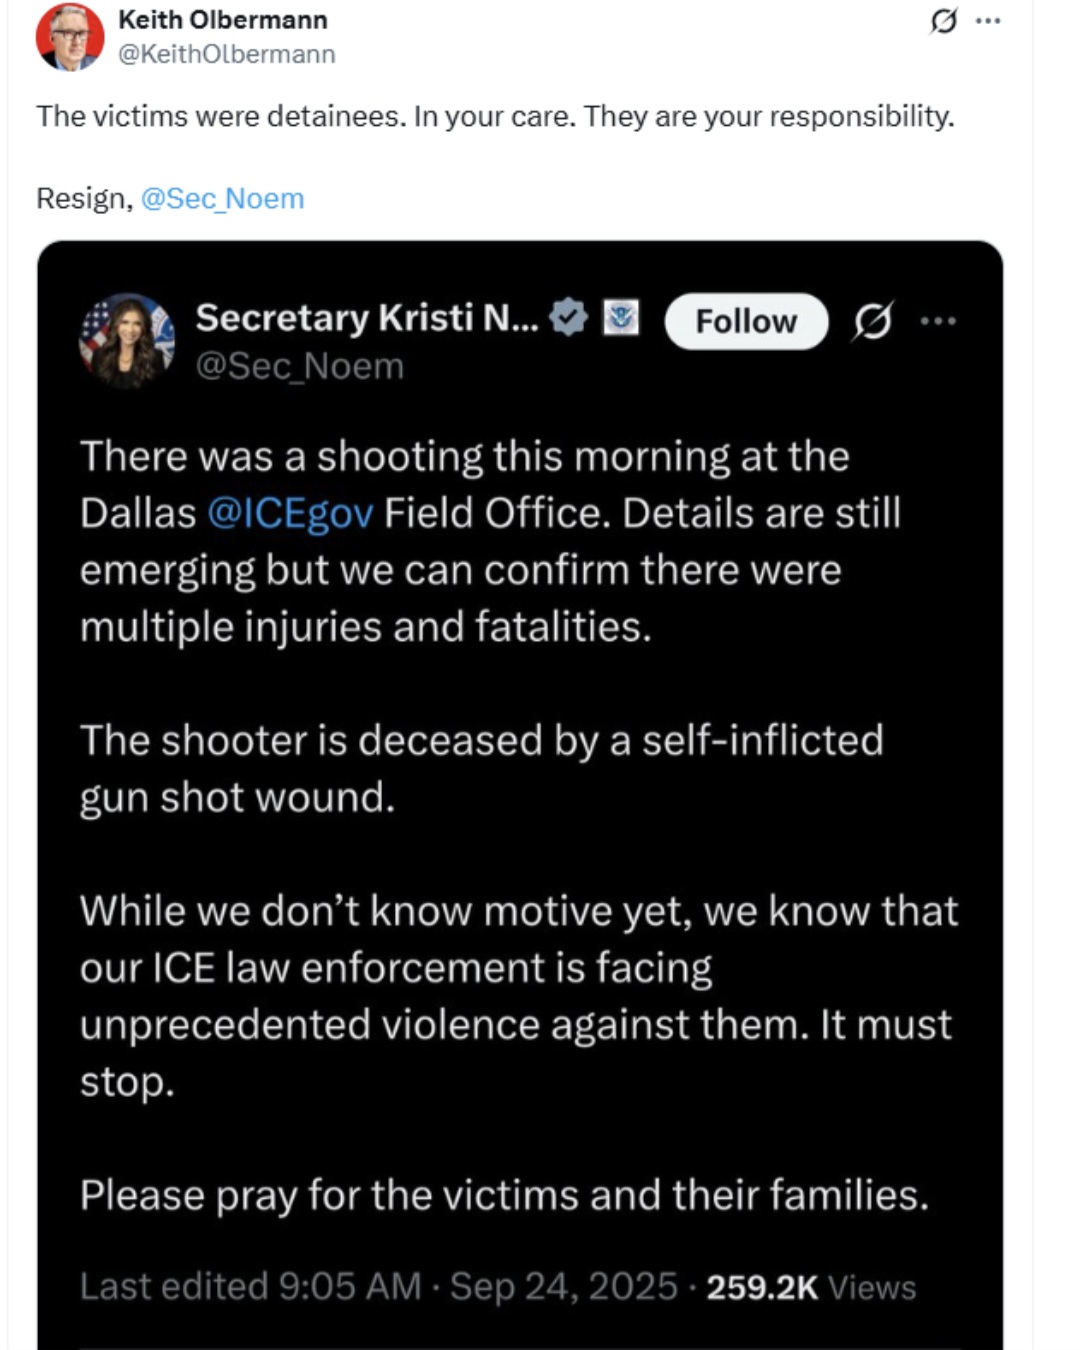Open quoted post via "Please pray" text
1080x1350 pixels.
[504, 1195]
